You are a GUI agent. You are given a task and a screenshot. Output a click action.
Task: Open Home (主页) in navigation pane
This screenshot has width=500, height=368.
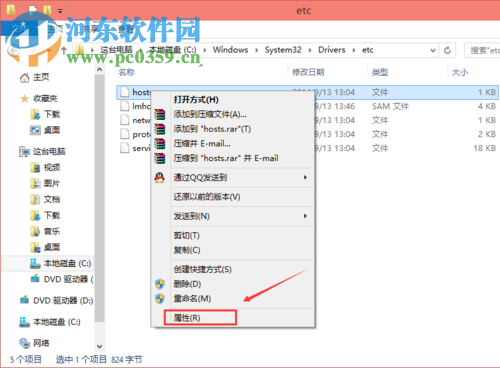tap(41, 77)
